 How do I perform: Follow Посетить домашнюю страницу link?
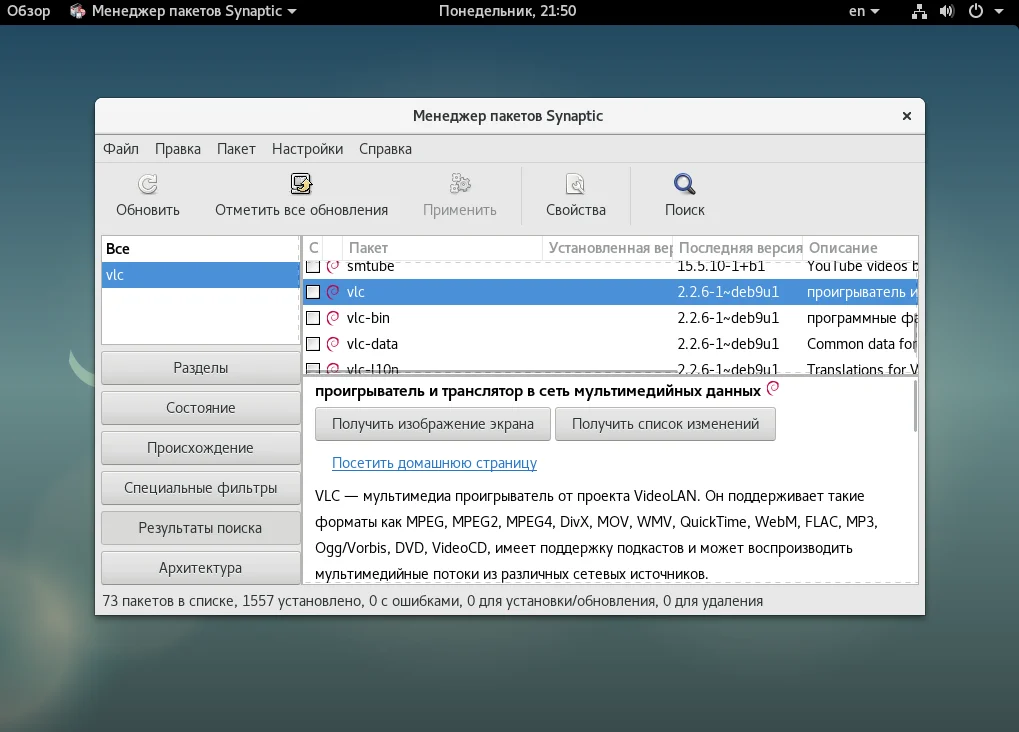click(x=434, y=463)
